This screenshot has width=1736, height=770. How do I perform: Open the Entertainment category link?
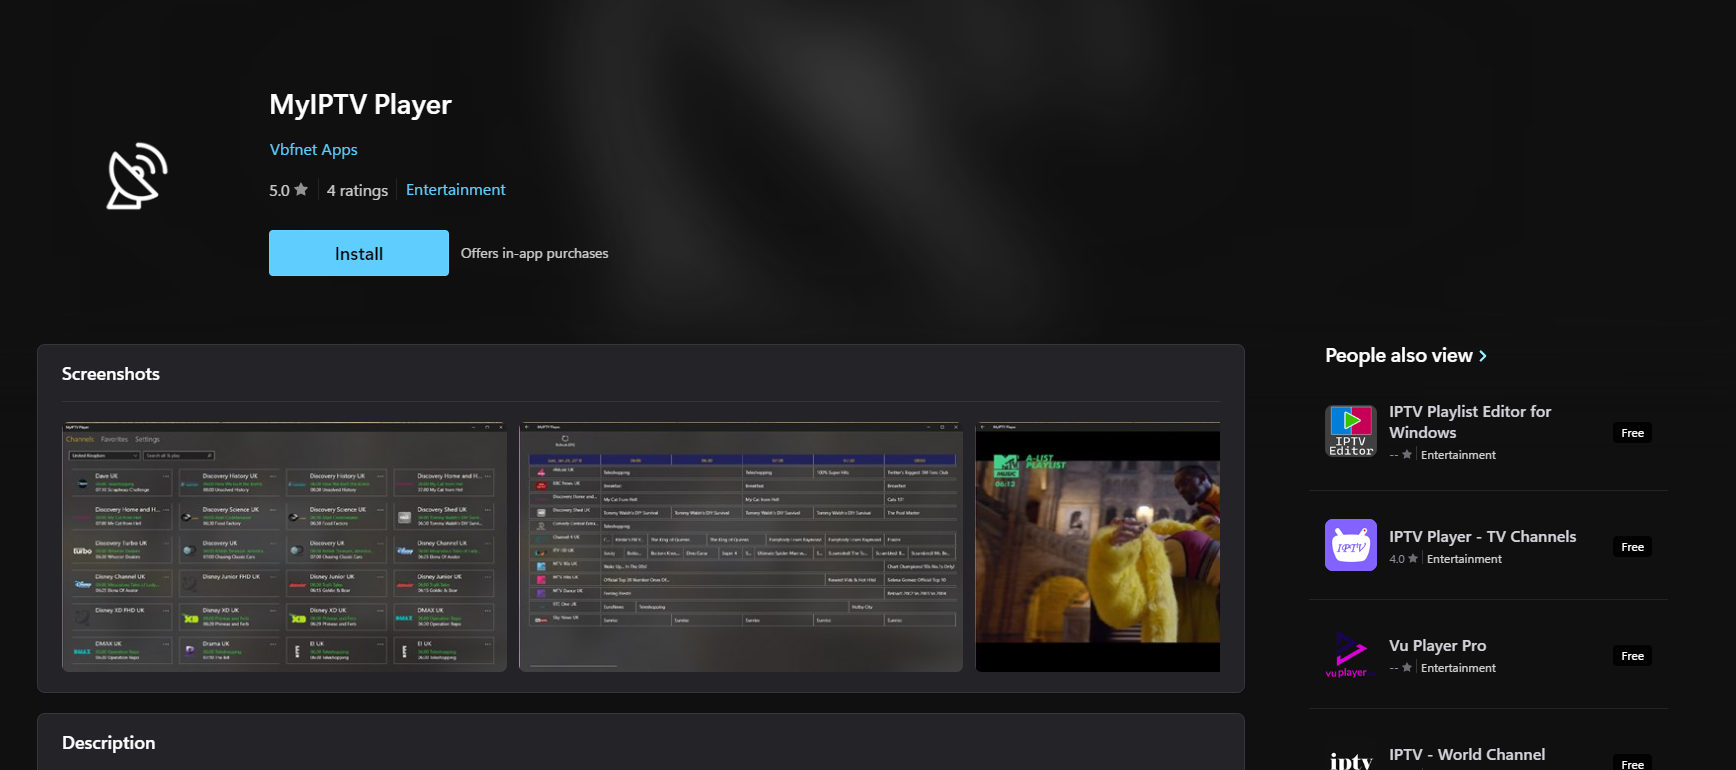(x=455, y=189)
